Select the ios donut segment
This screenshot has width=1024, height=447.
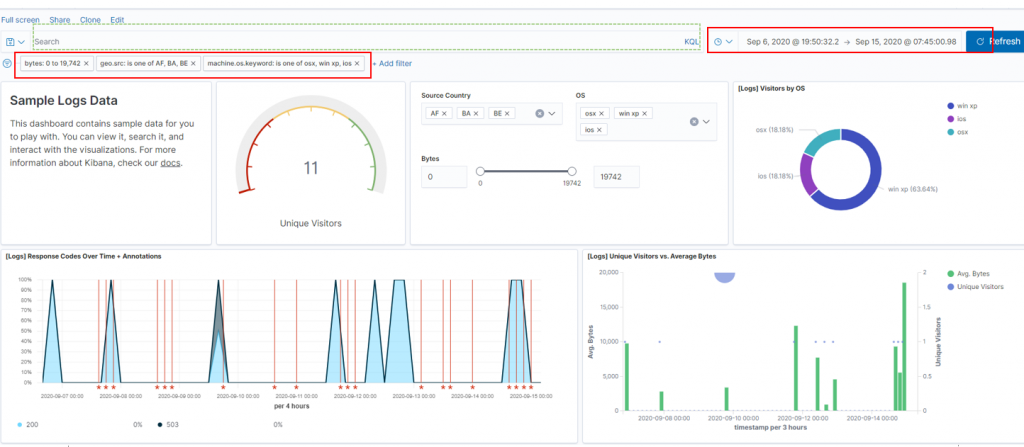point(805,176)
